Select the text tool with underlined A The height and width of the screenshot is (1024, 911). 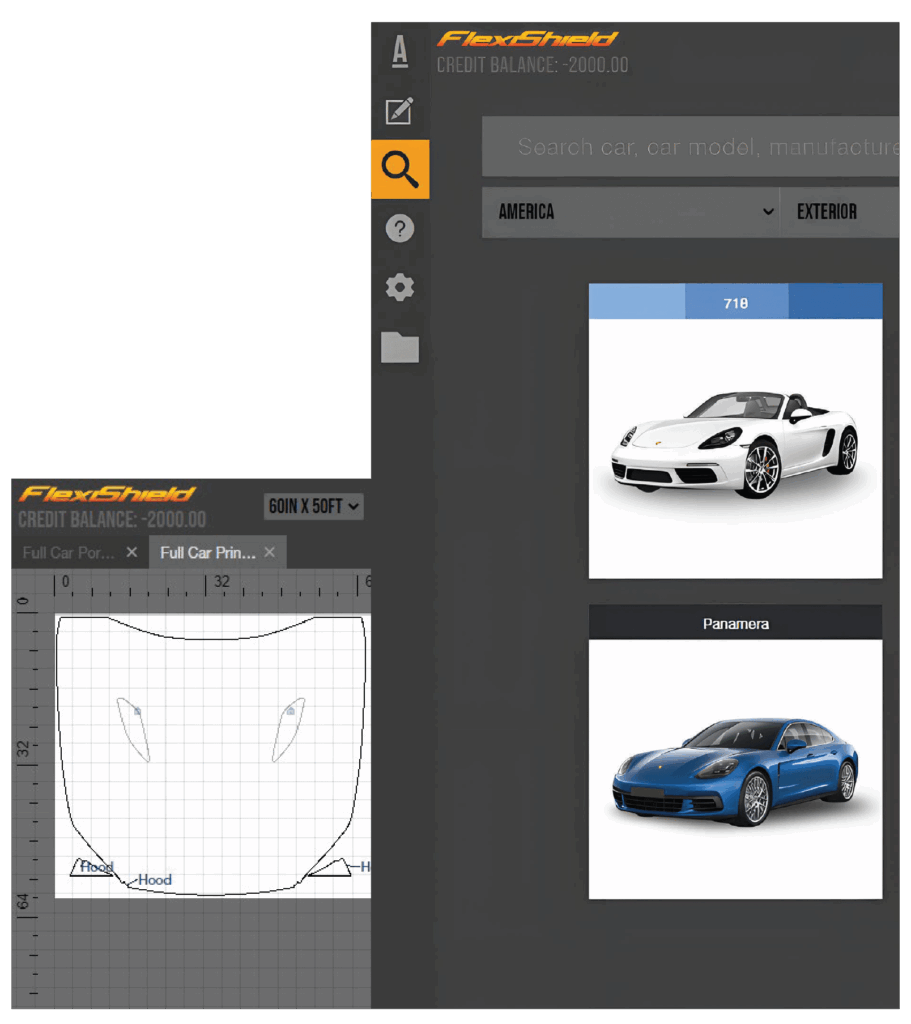click(400, 52)
